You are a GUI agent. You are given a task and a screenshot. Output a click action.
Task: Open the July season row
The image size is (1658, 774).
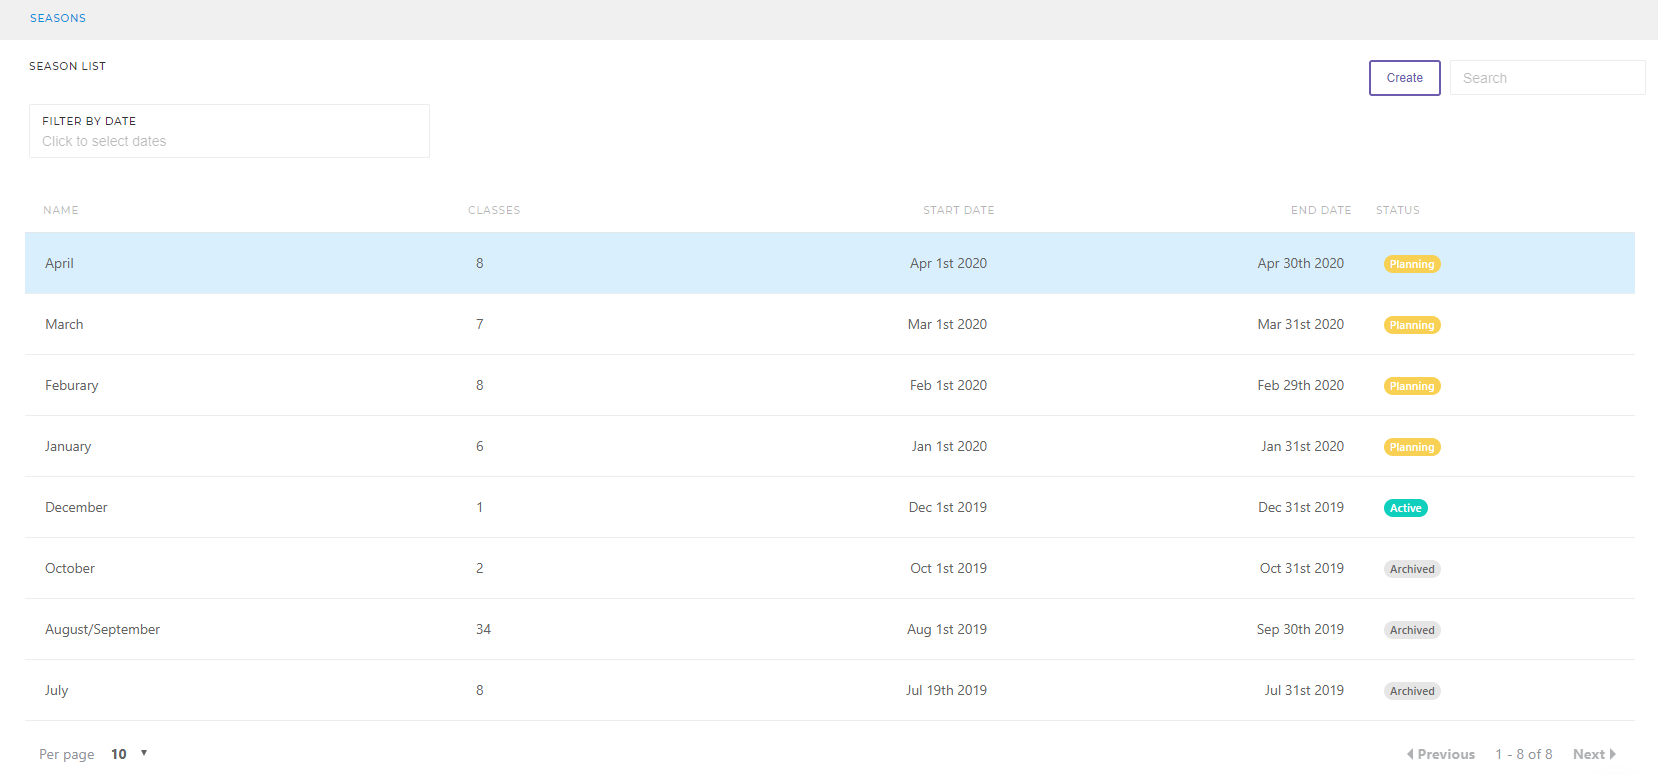coord(830,690)
